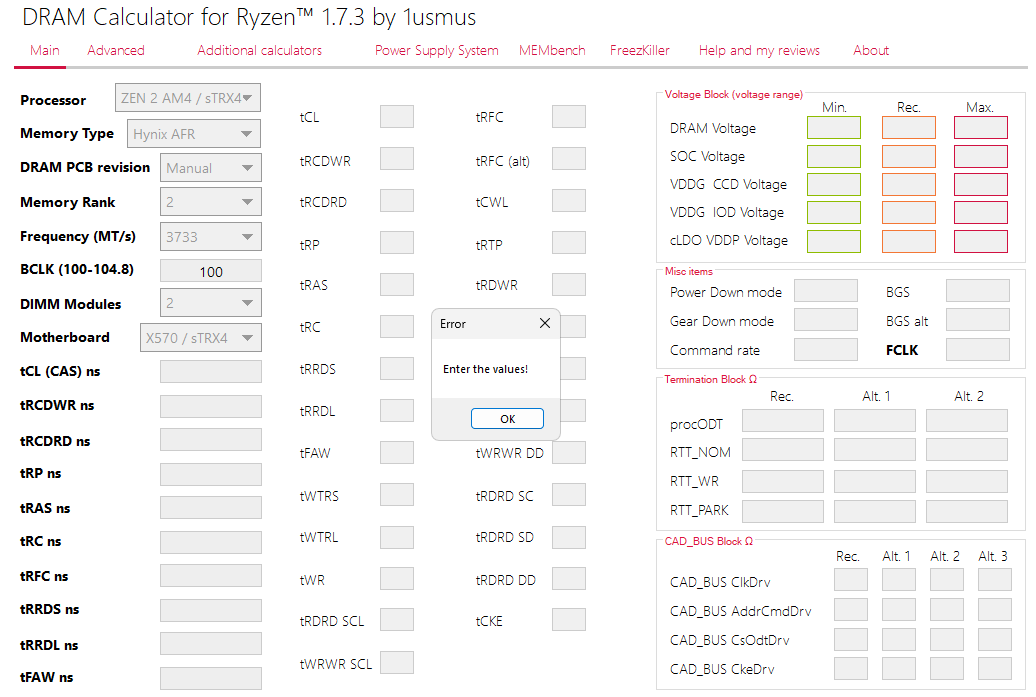Click the tRFC ns input field
The image size is (1036, 697).
[211, 575]
